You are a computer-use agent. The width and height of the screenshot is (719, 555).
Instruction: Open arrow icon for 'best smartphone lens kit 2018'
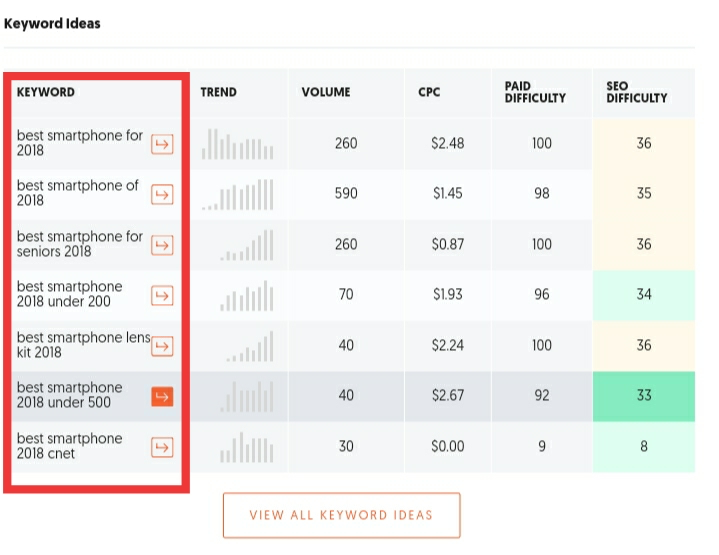pos(162,346)
